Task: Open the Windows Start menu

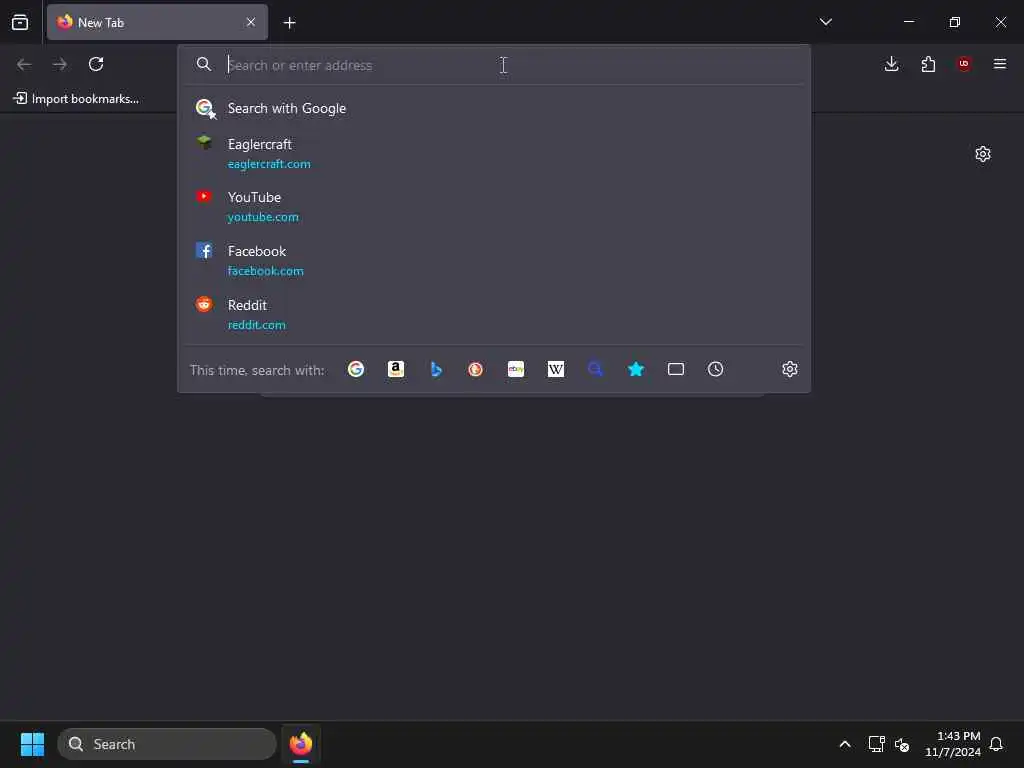Action: (x=32, y=744)
